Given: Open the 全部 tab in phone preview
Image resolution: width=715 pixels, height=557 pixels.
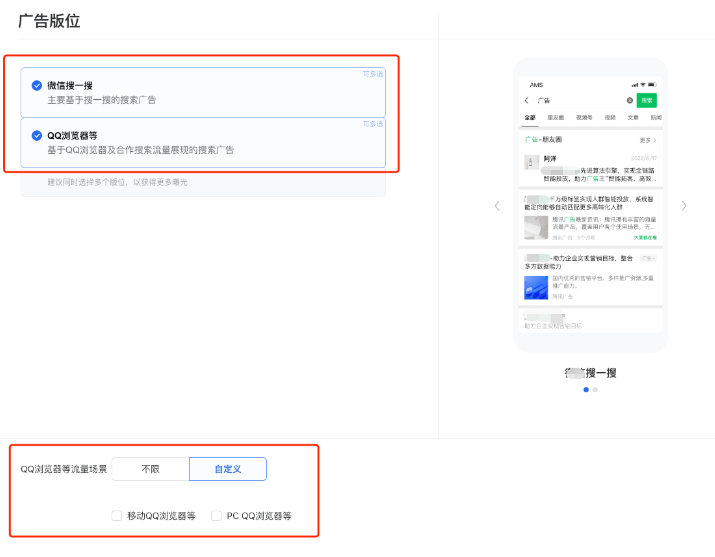Looking at the screenshot, I should click(530, 118).
